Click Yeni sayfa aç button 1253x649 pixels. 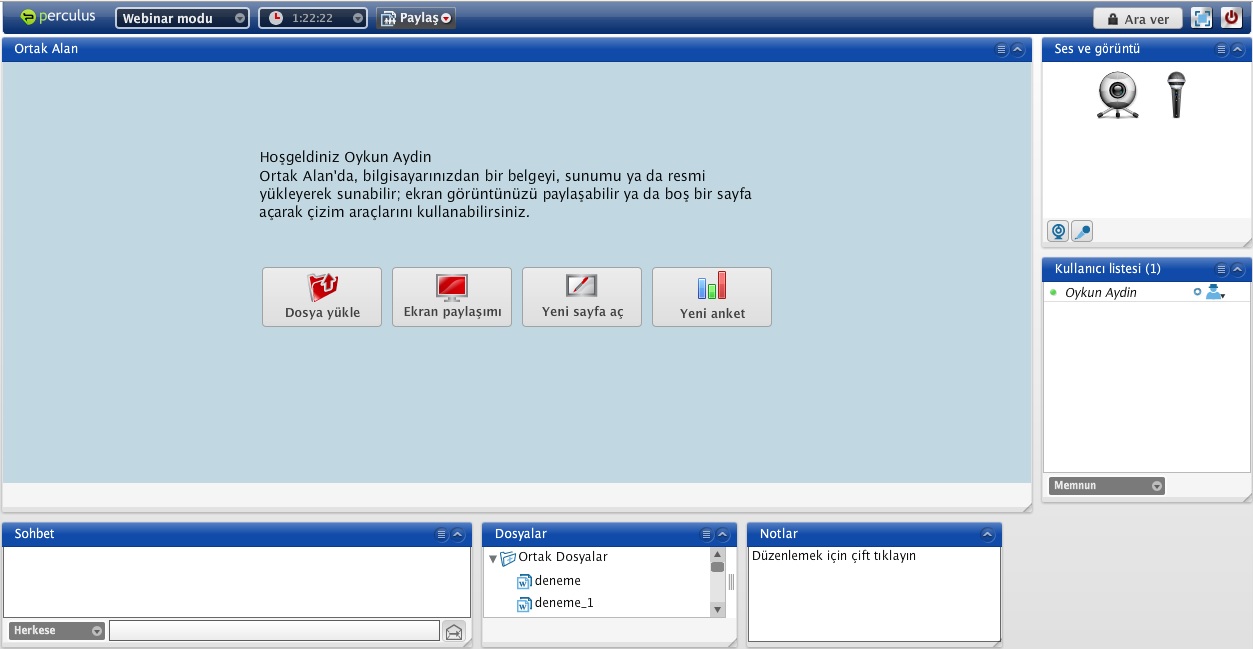582,297
